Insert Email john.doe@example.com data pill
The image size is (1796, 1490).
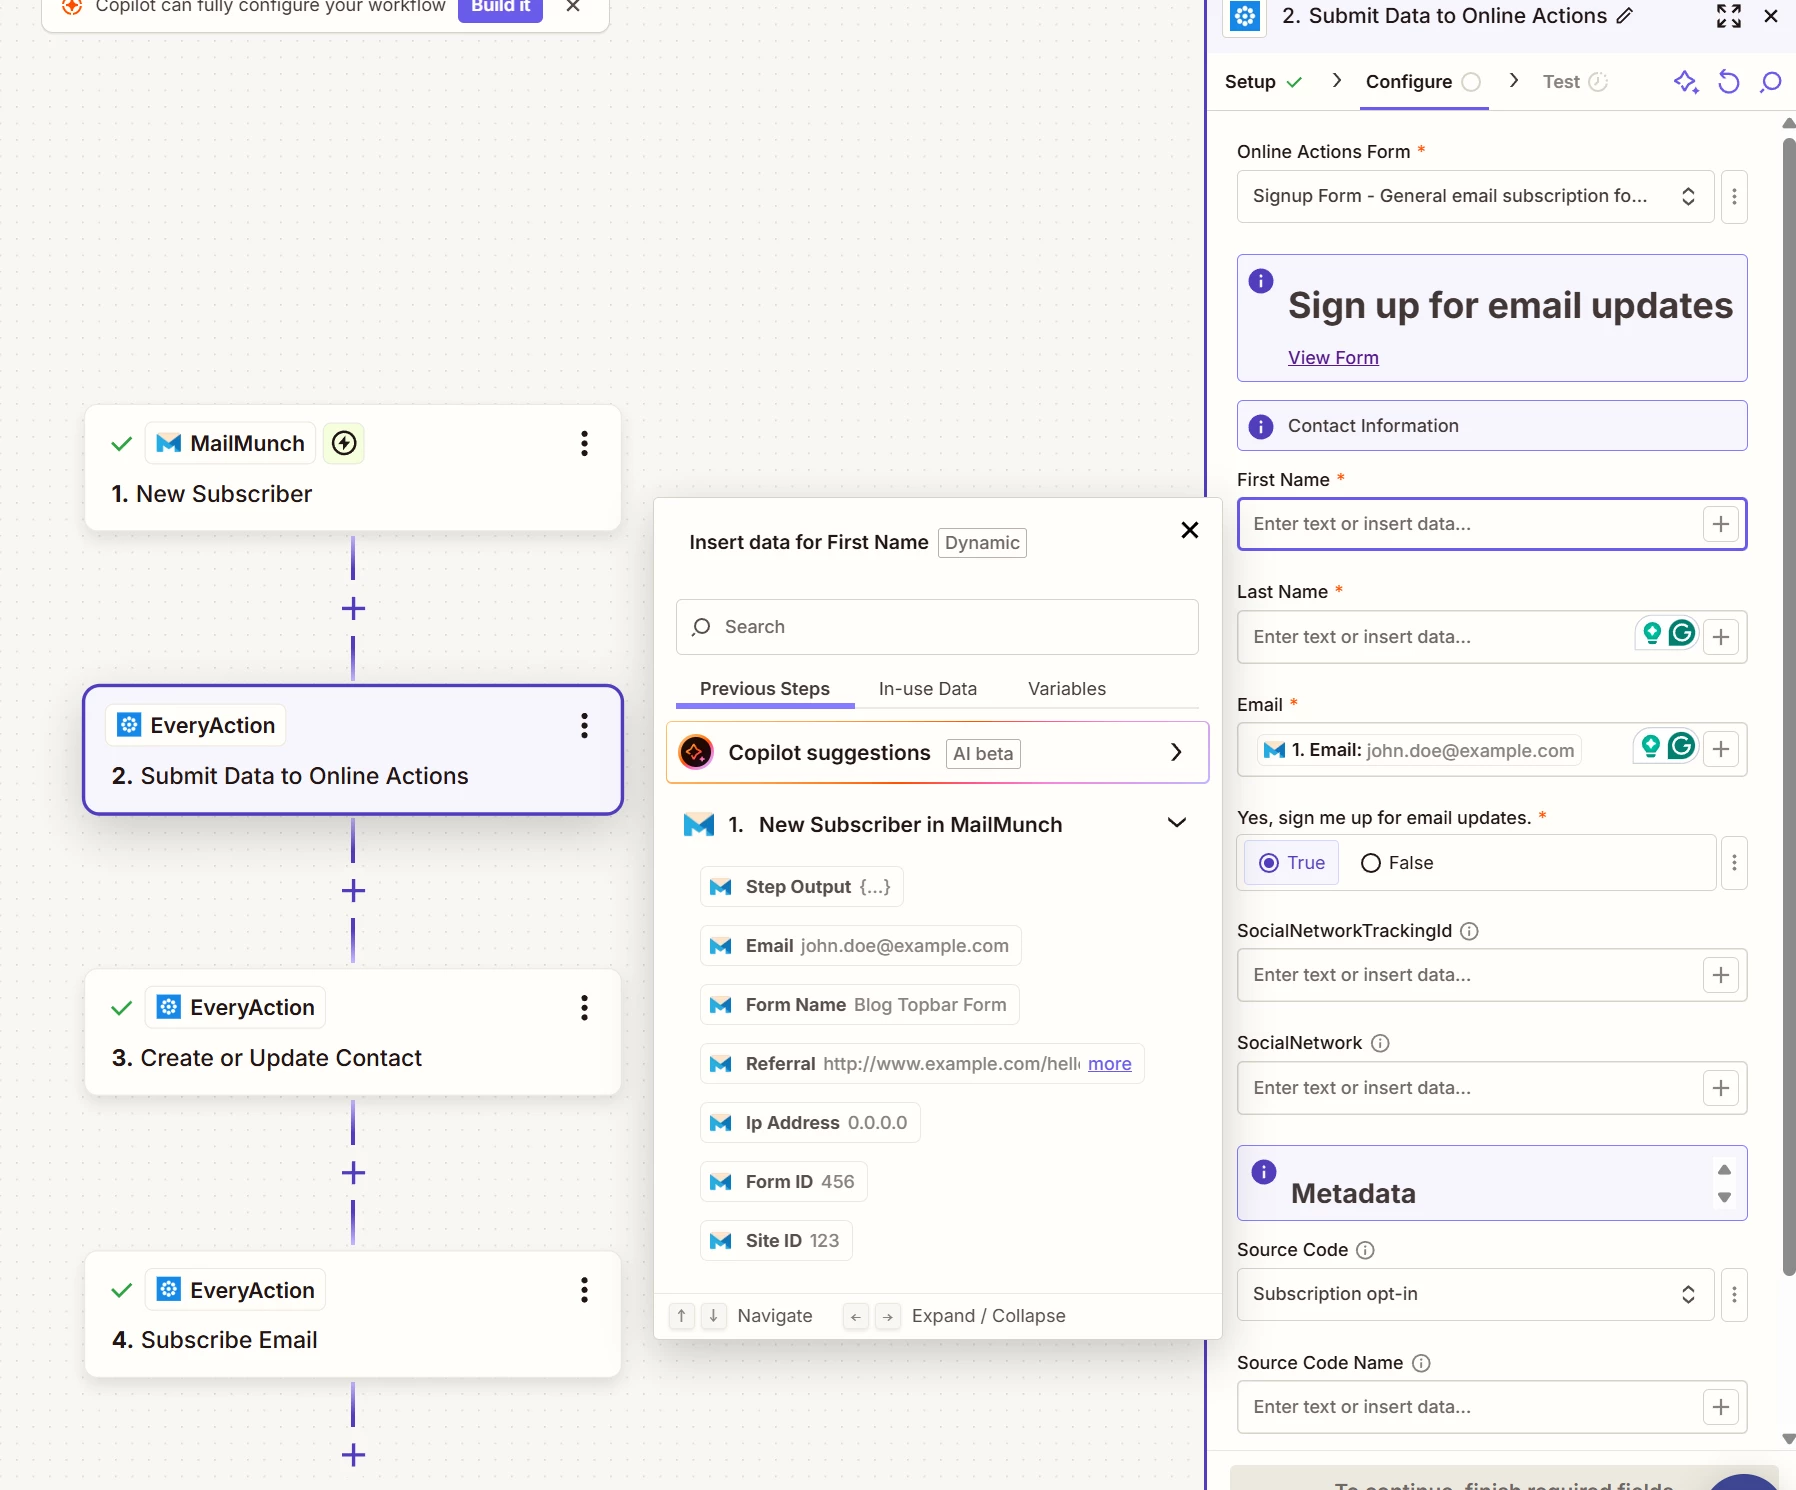click(861, 946)
